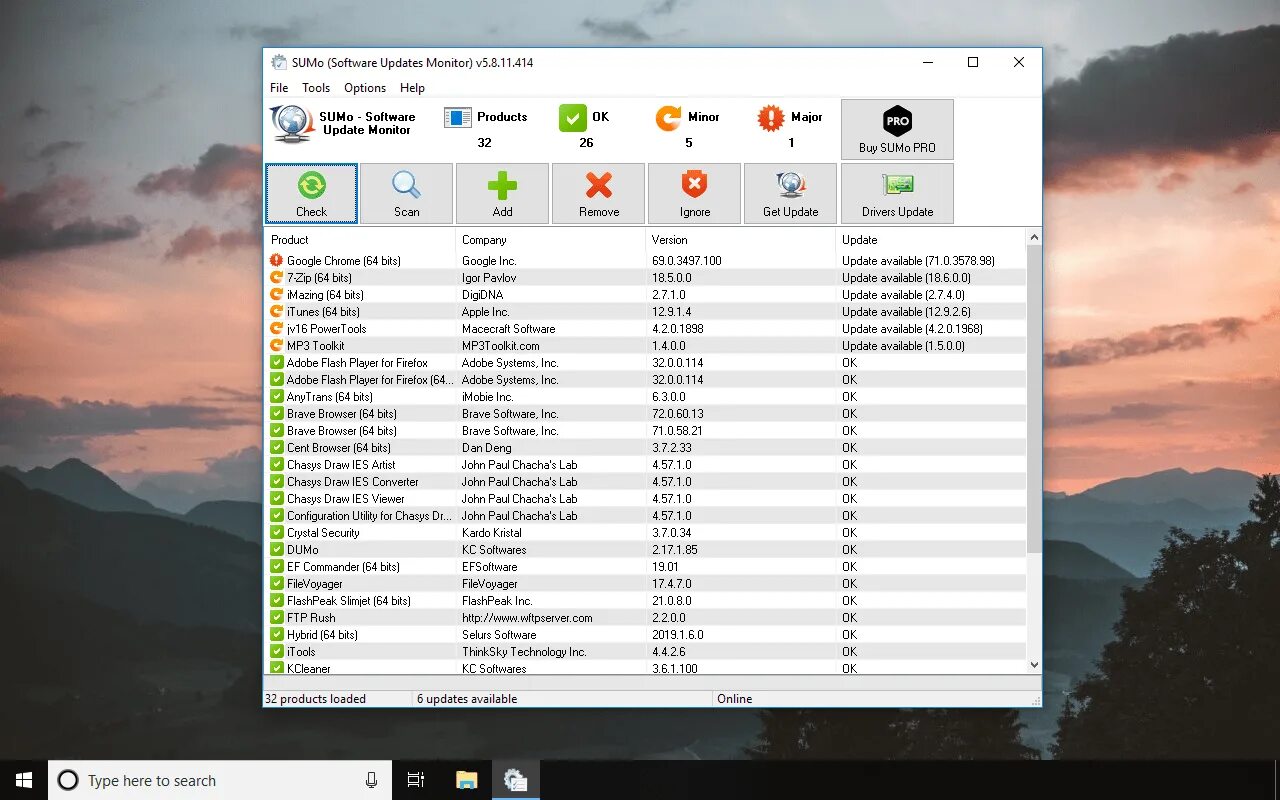Select iTunes (64 bits) entry

(323, 312)
